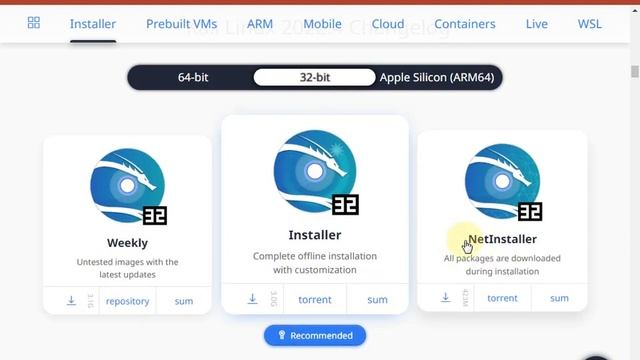640x360 pixels.
Task: Download the NetInstaller image via arrow icon
Action: [445, 298]
